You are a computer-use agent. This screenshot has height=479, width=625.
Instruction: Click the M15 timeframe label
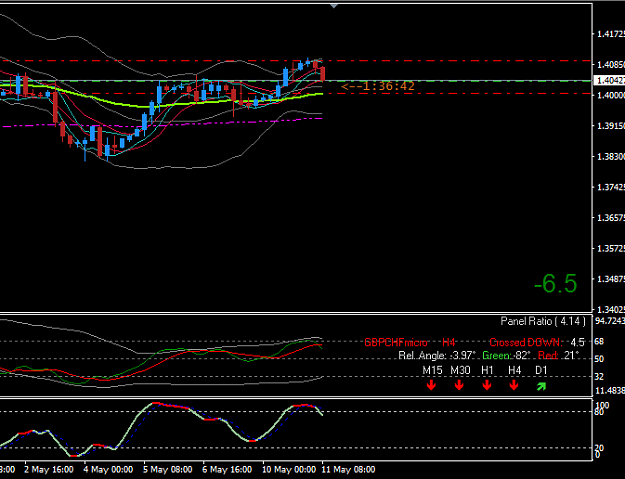click(x=432, y=370)
